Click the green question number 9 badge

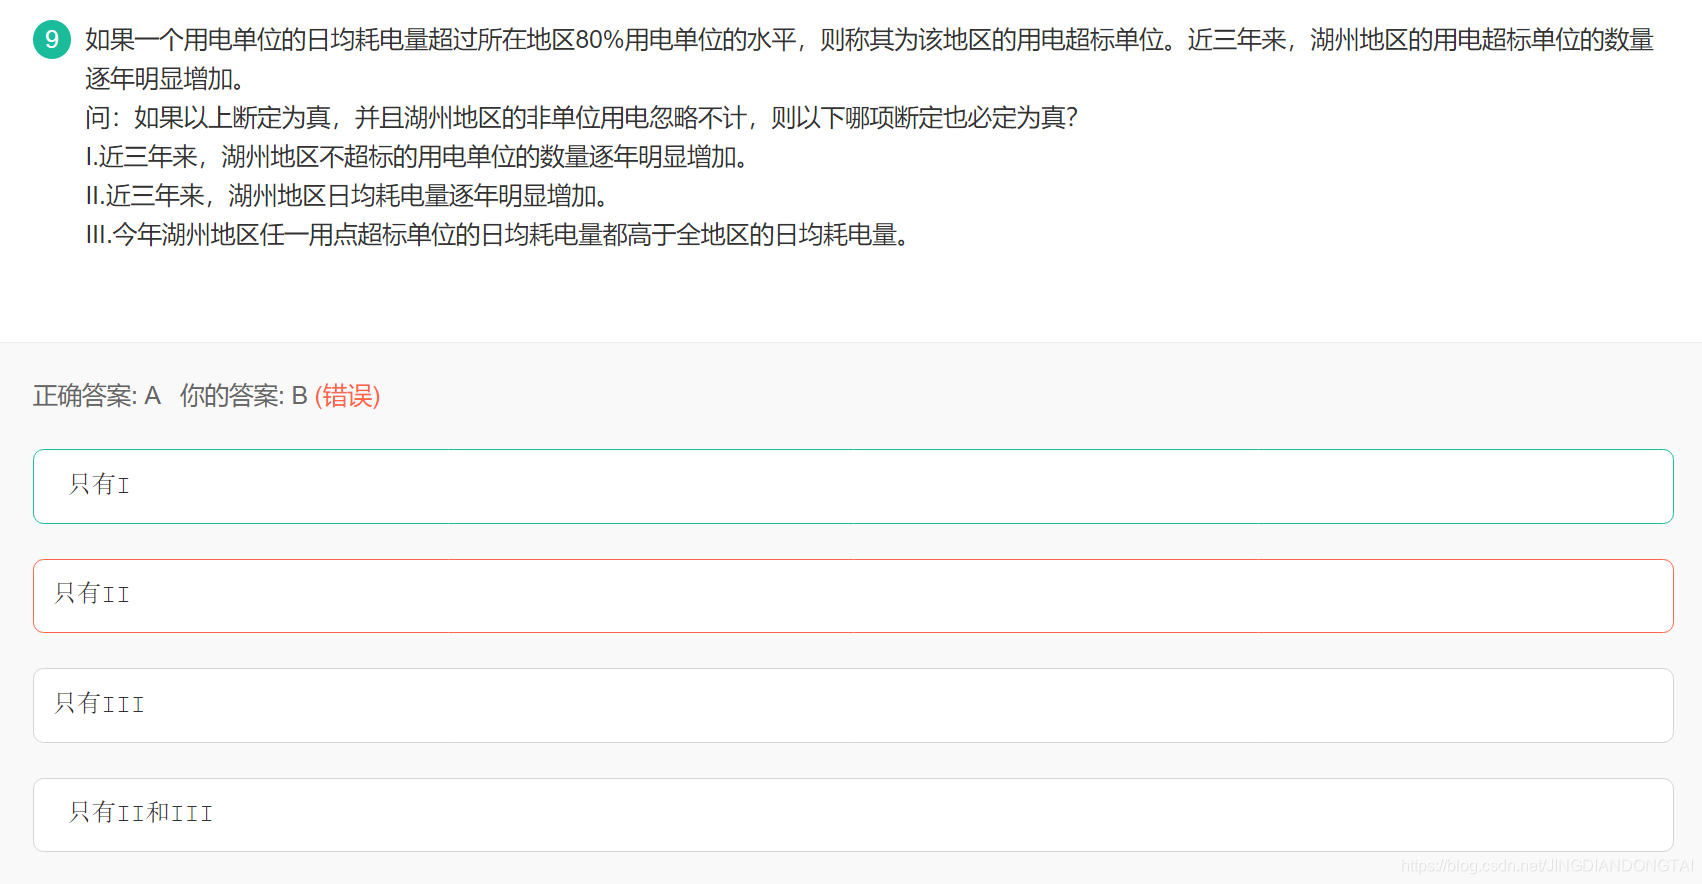52,40
